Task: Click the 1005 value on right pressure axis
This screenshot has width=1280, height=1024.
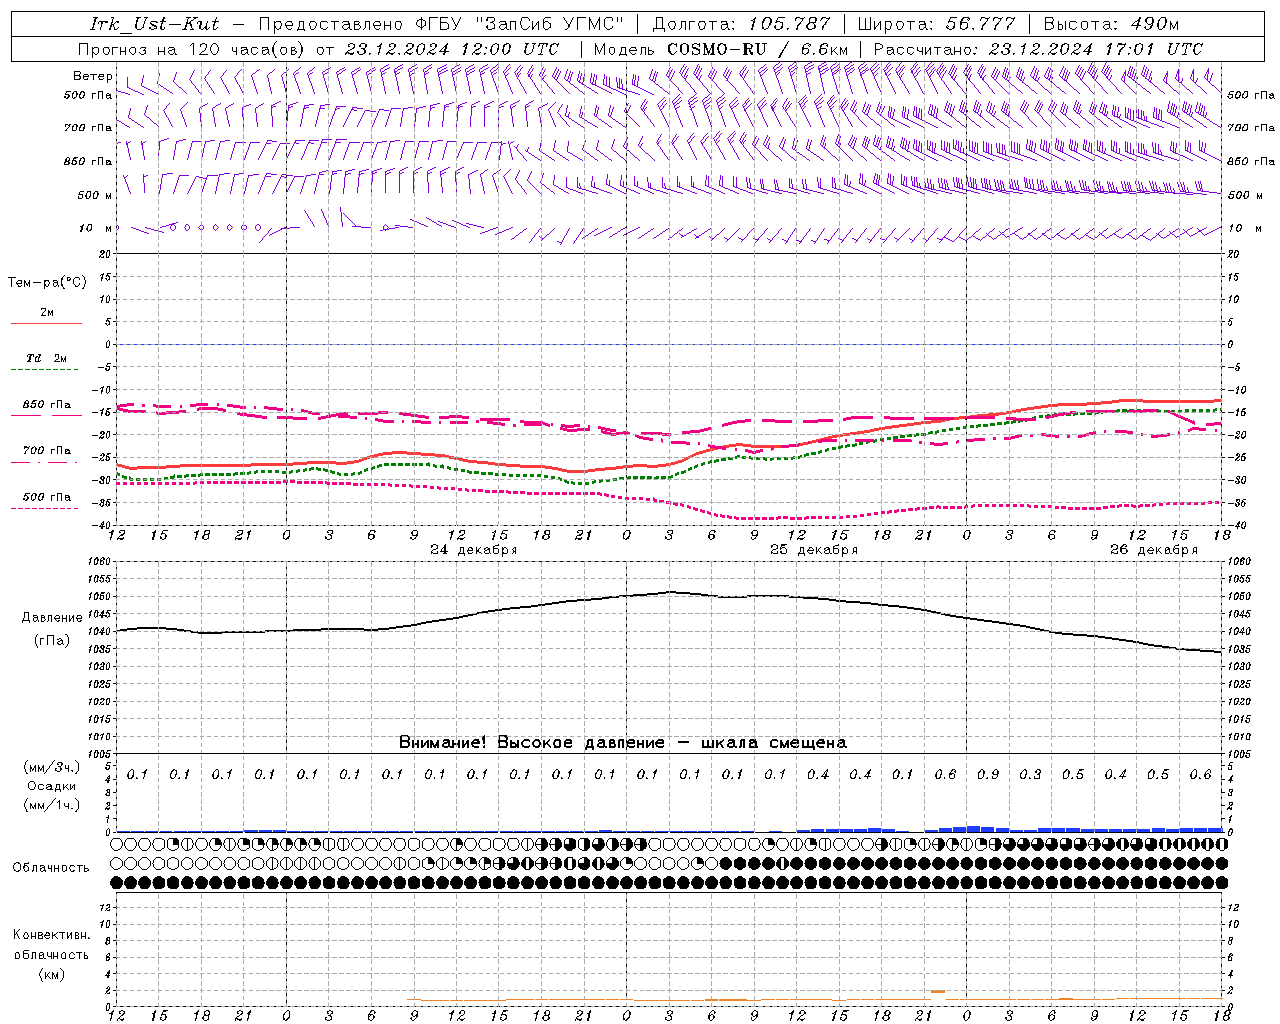Action: pyautogui.click(x=1238, y=754)
